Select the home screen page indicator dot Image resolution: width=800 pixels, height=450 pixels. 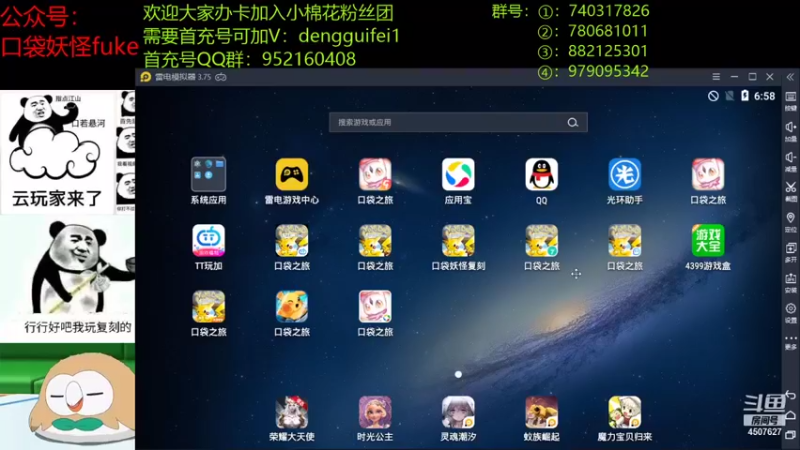(x=458, y=374)
